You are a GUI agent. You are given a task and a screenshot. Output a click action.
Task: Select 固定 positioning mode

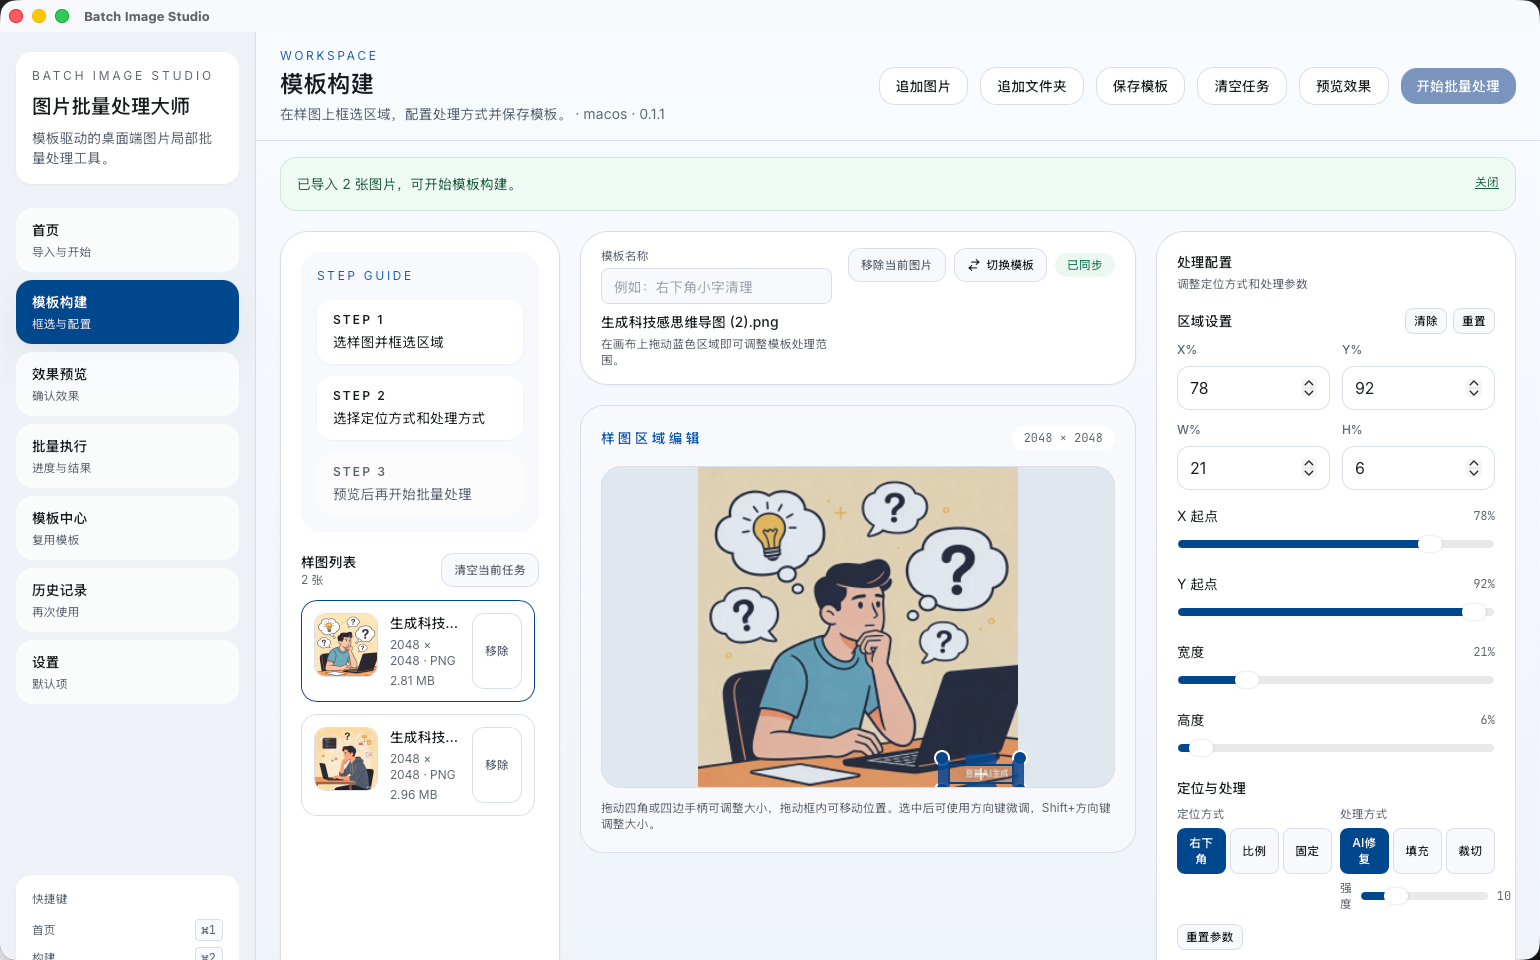click(x=1307, y=851)
